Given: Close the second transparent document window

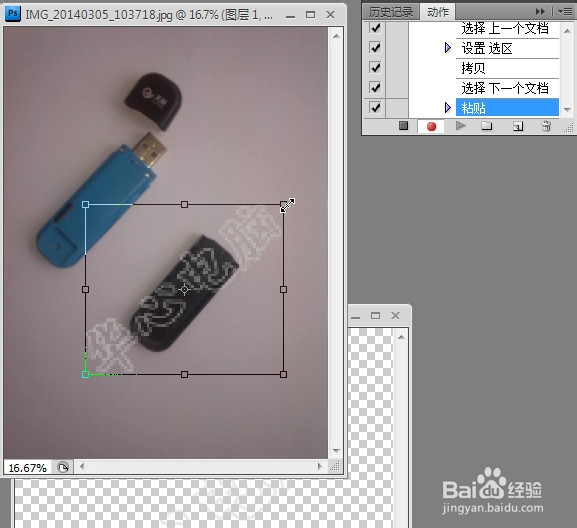Looking at the screenshot, I should point(395,316).
